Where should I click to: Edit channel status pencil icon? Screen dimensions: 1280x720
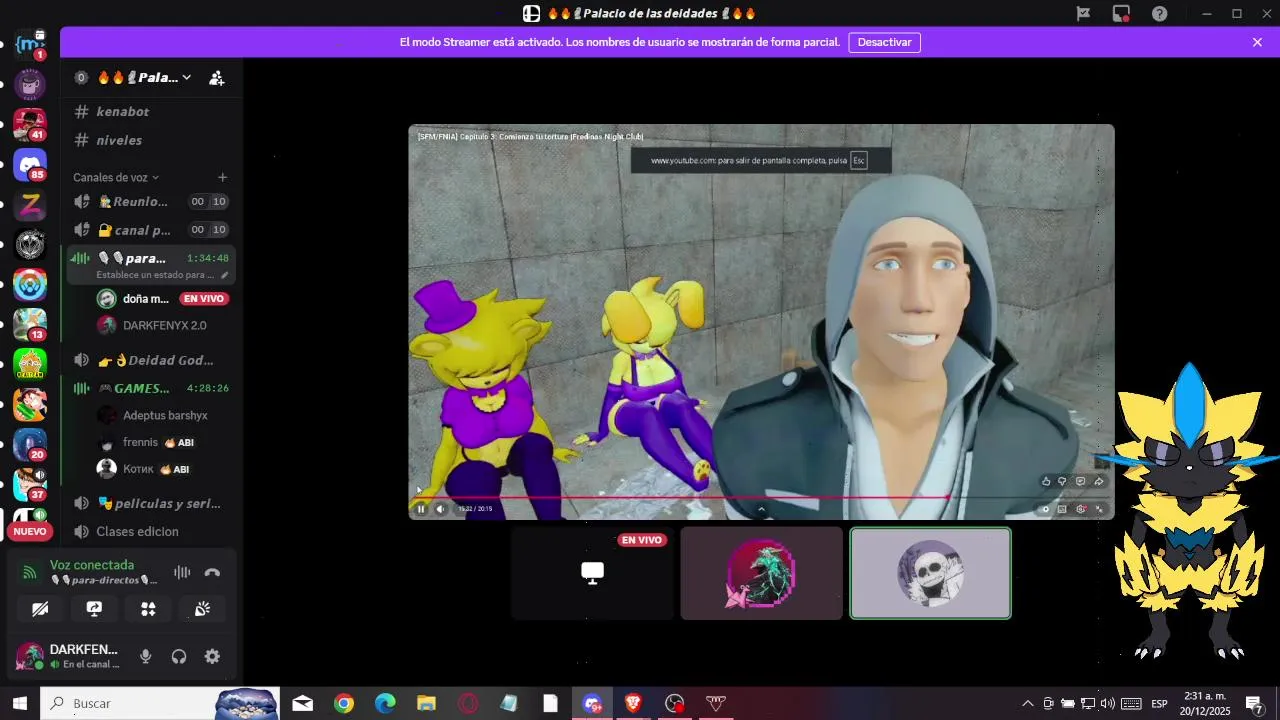tap(224, 275)
